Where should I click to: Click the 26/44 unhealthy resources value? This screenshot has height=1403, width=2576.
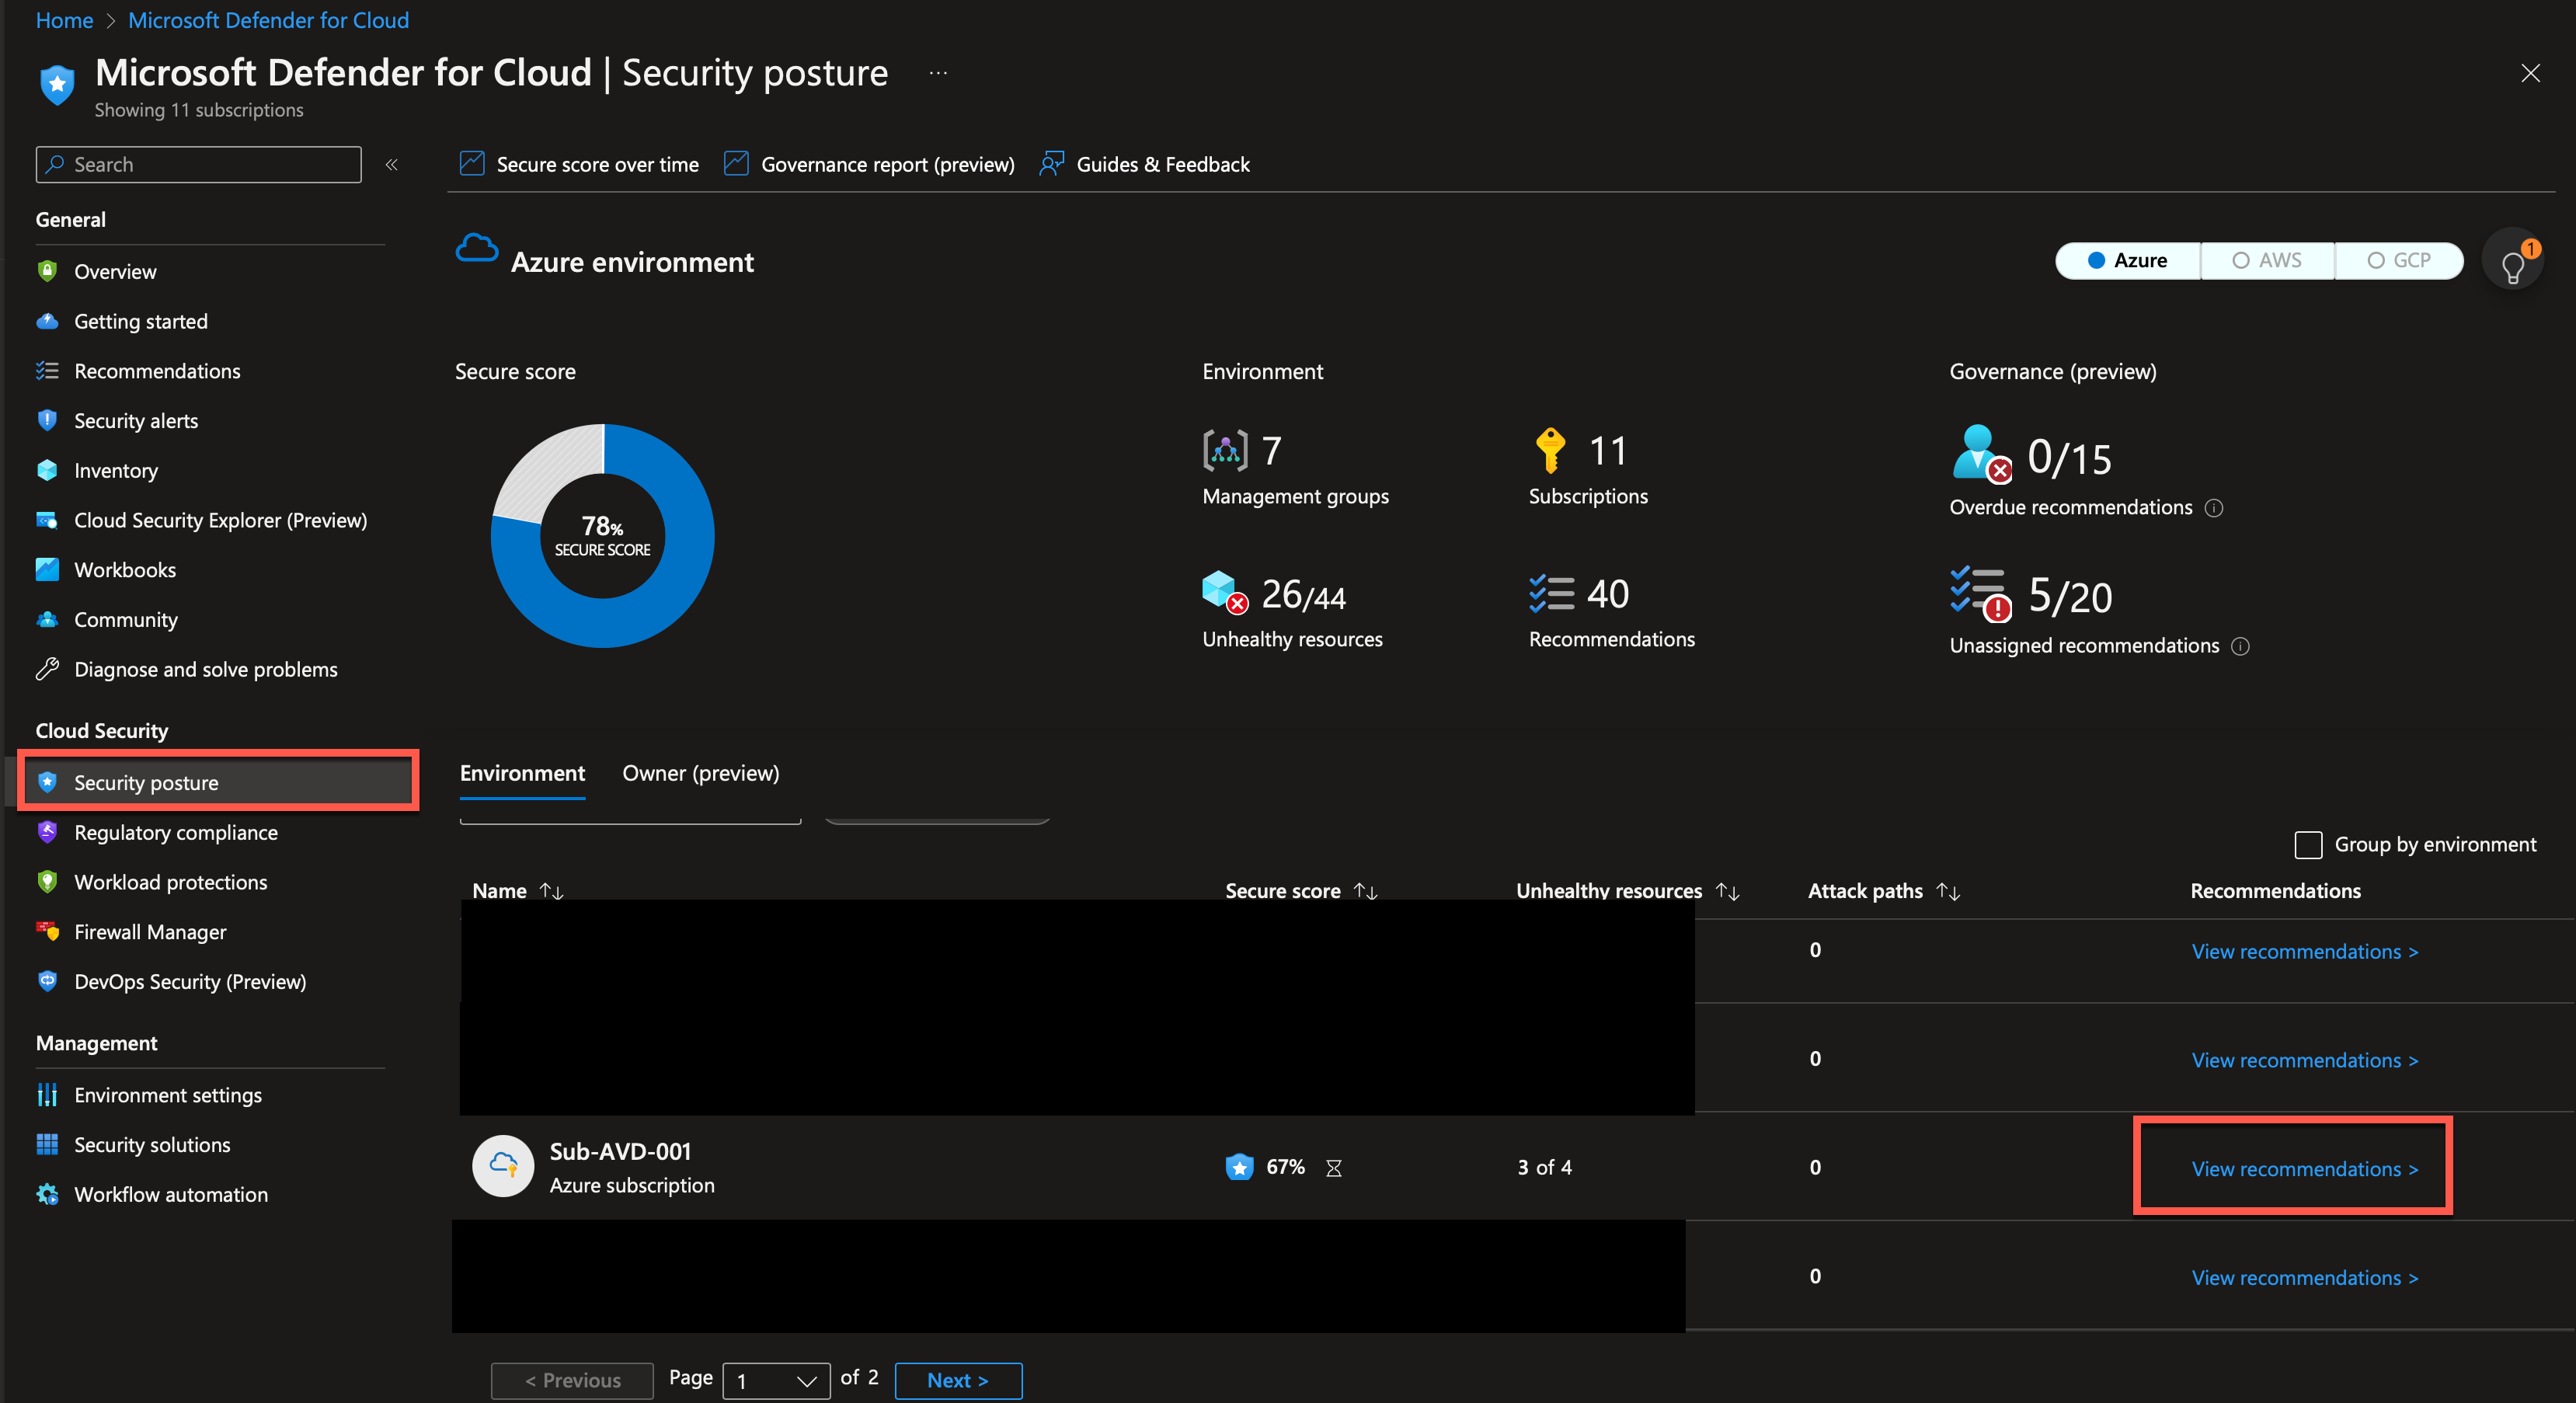1303,594
